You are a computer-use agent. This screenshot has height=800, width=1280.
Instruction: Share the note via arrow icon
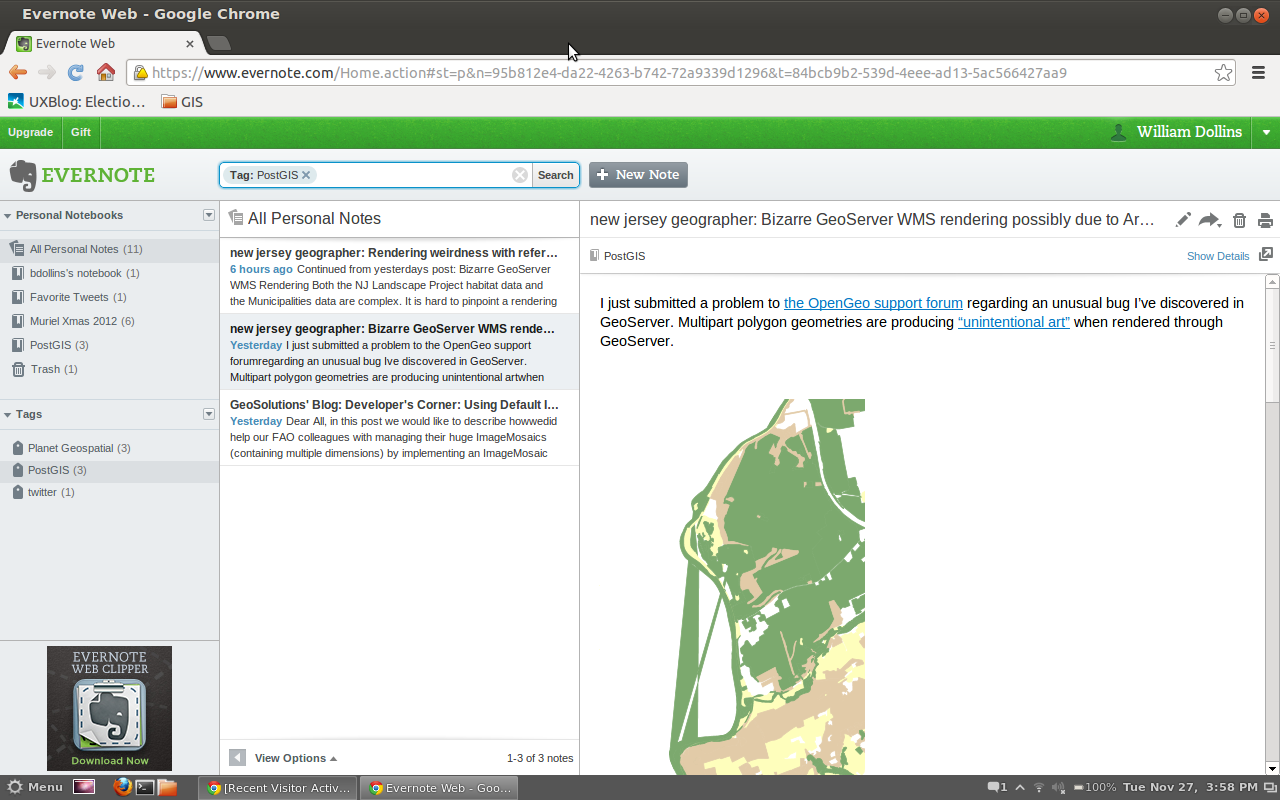click(x=1208, y=220)
